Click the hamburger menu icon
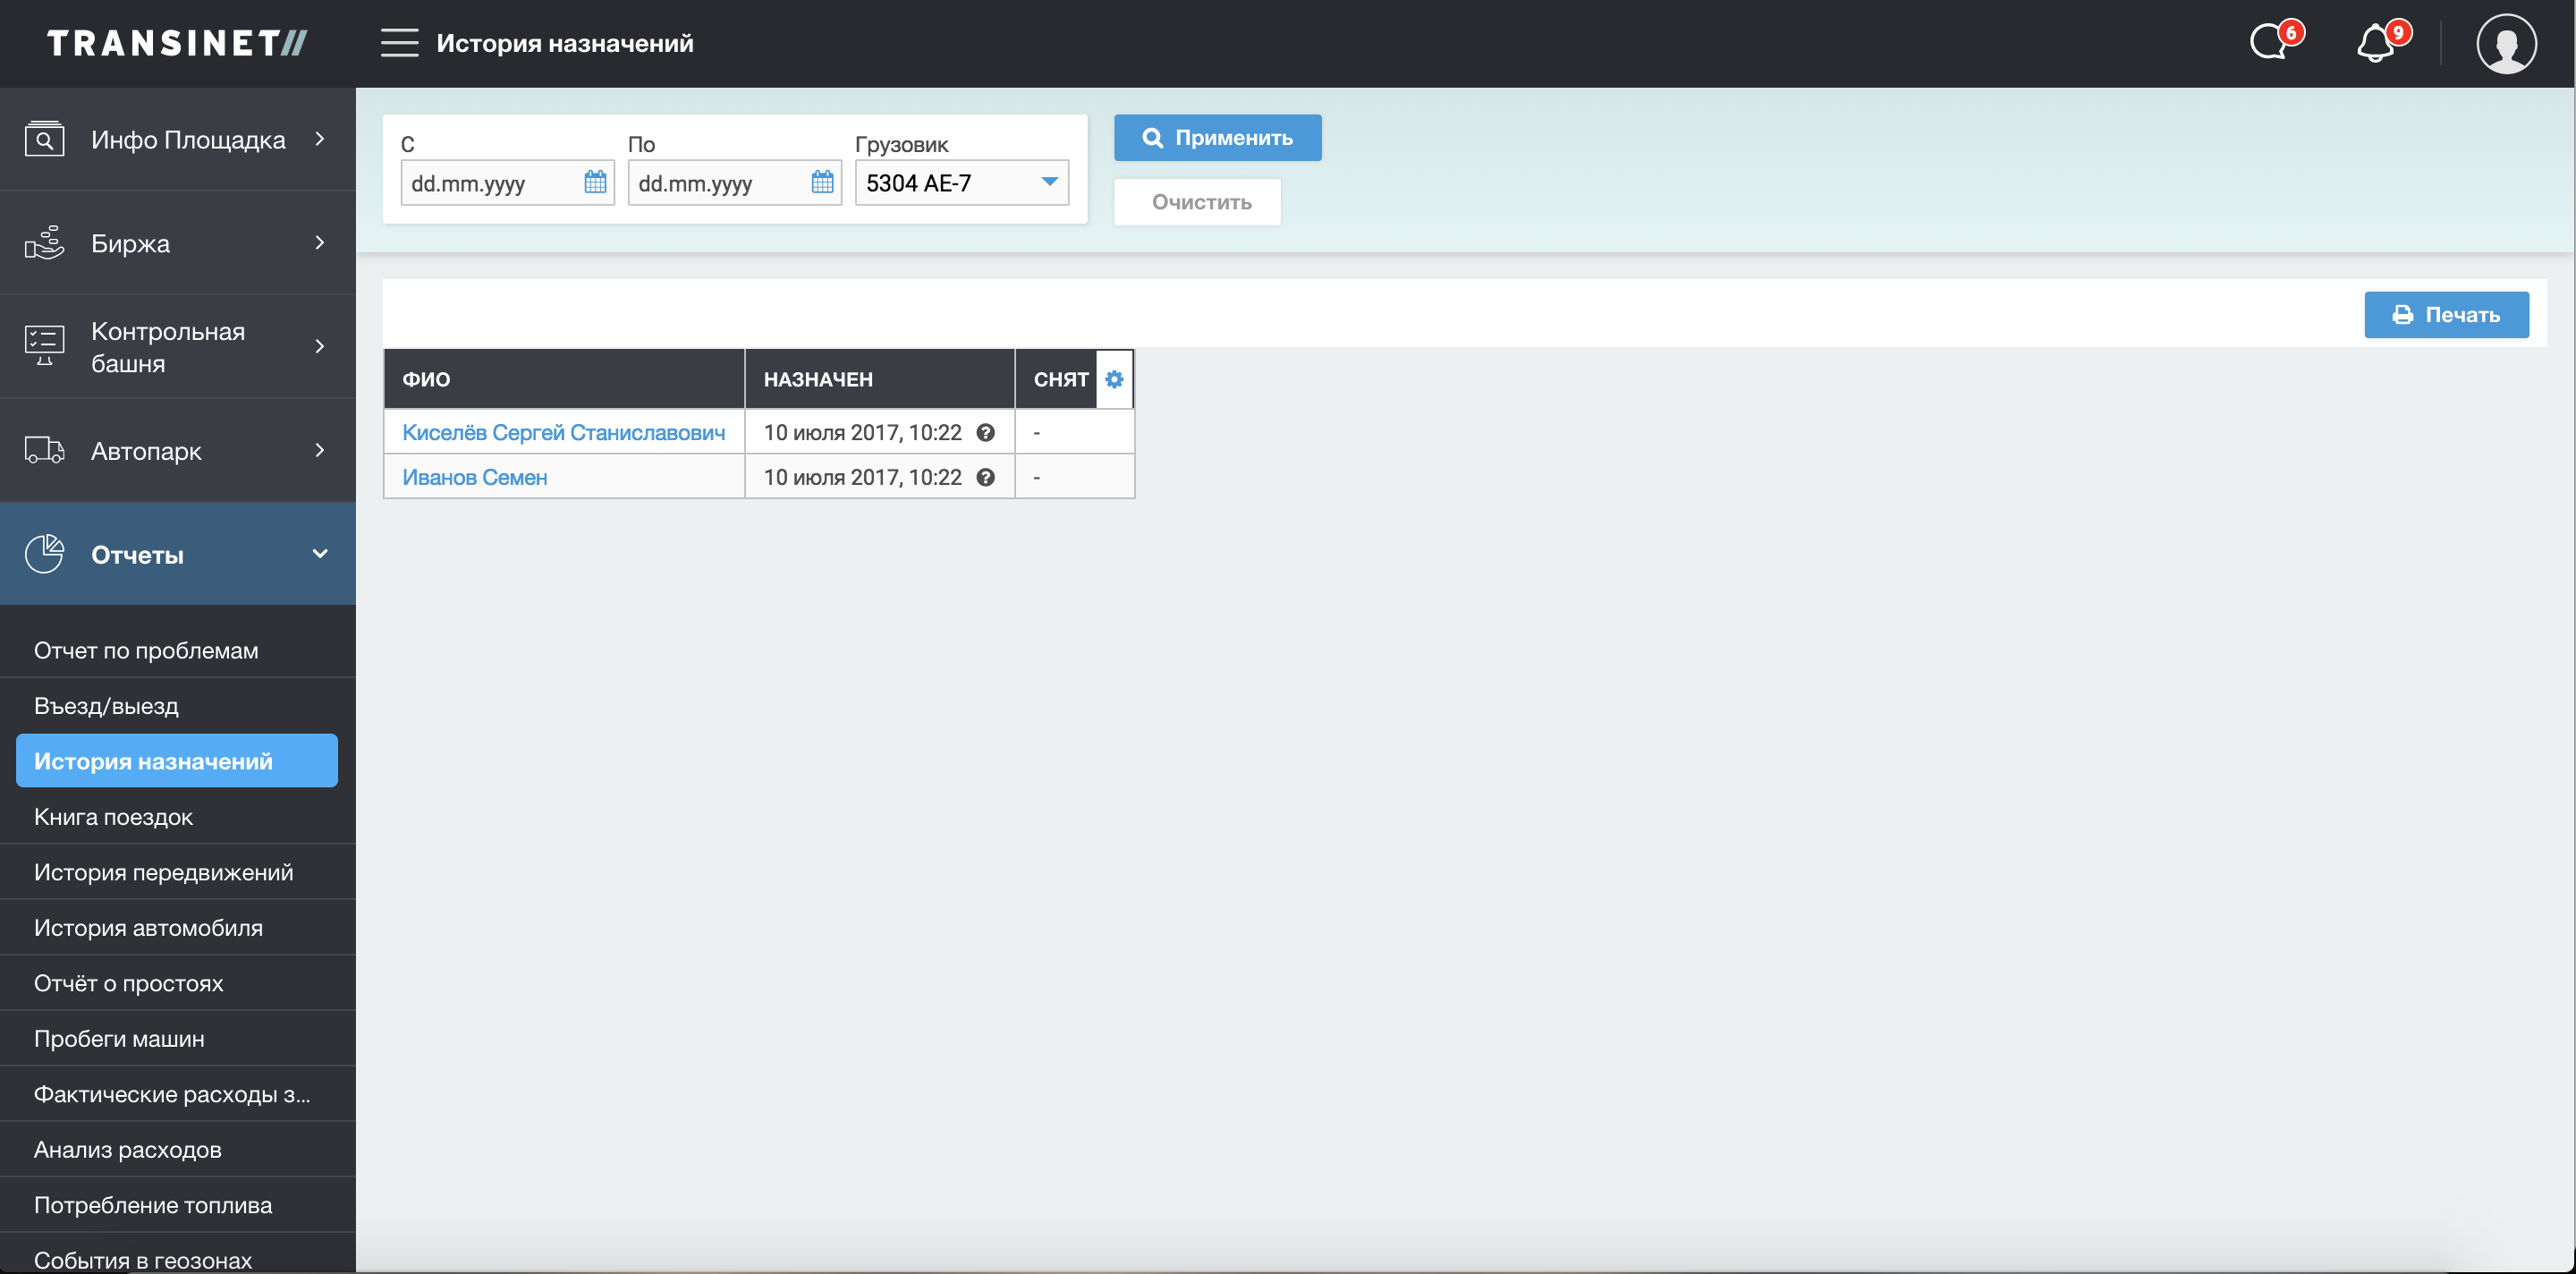2576x1274 pixels. (x=399, y=43)
